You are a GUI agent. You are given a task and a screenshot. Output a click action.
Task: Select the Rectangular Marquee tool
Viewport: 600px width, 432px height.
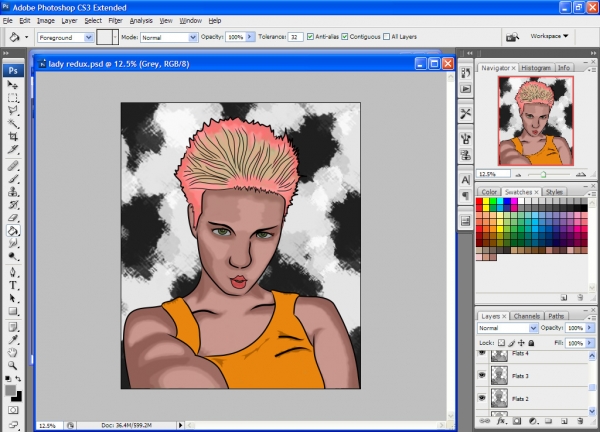pos(13,98)
